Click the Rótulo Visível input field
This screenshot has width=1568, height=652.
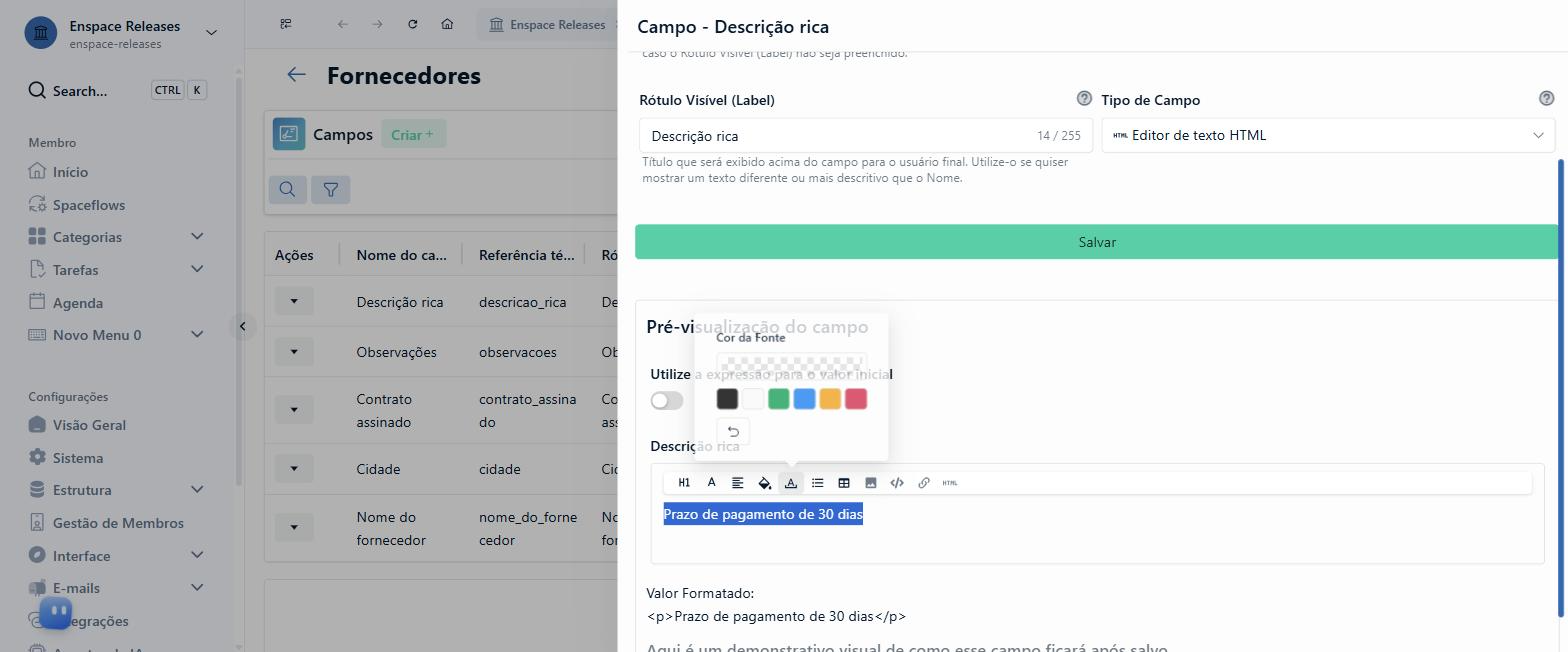click(866, 135)
